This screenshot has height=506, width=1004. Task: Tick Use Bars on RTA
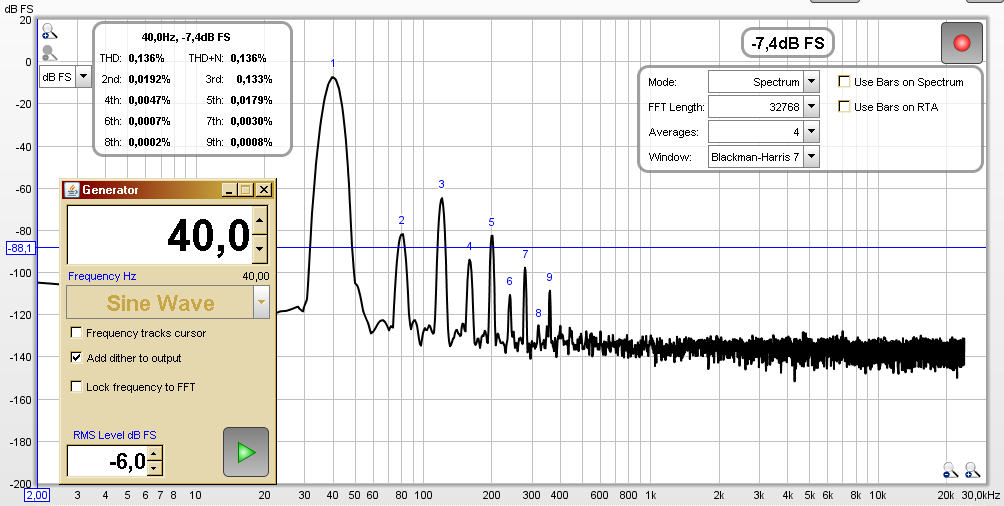844,106
